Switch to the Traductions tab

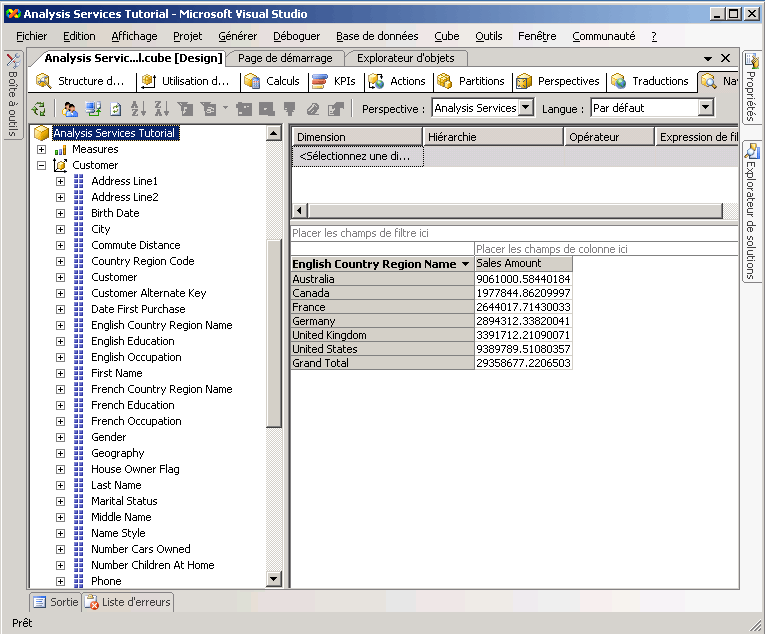click(650, 81)
